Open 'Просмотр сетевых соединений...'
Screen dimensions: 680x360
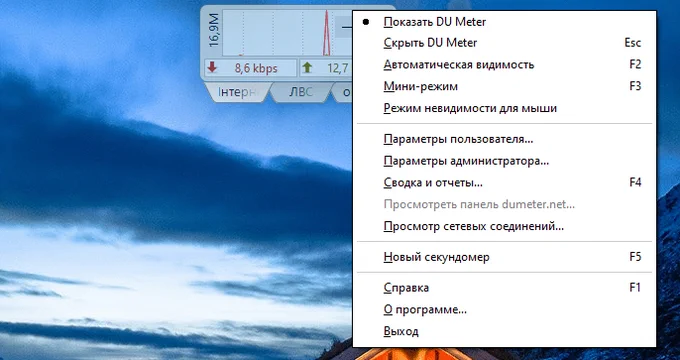[x=504, y=226]
